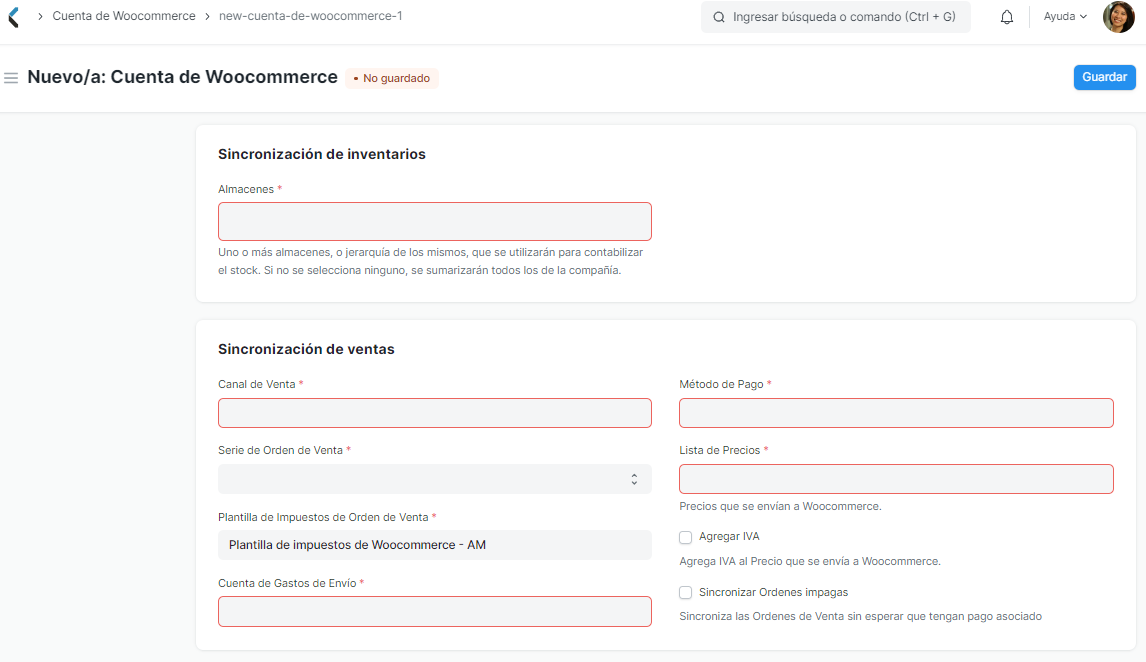Open the notifications bell
The height and width of the screenshot is (662, 1146).
[x=1006, y=17]
